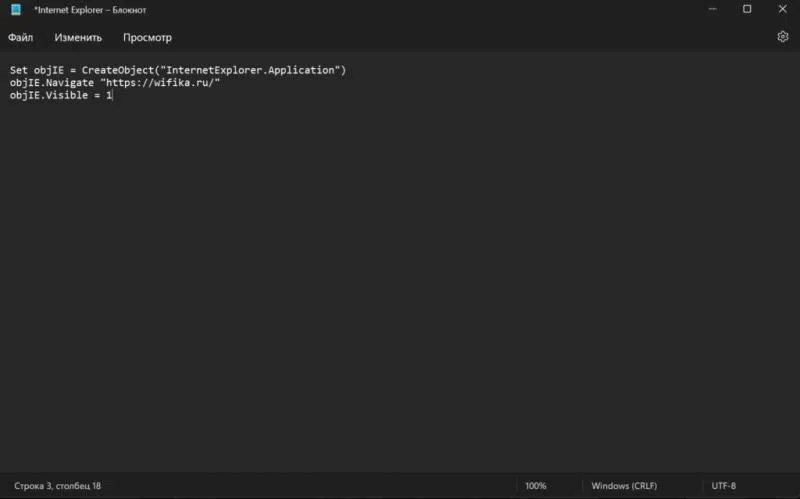This screenshot has width=800, height=499.
Task: Open the Файл menu
Action: [20, 38]
